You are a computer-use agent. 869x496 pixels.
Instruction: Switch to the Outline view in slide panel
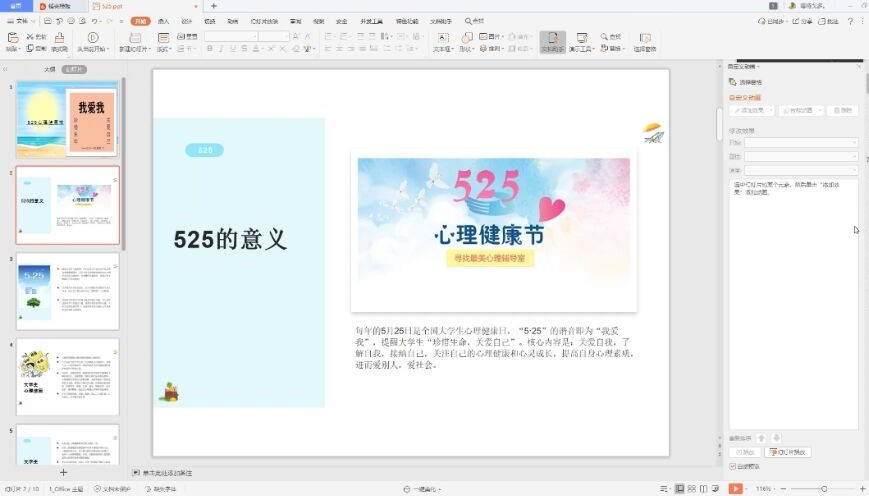pos(49,69)
